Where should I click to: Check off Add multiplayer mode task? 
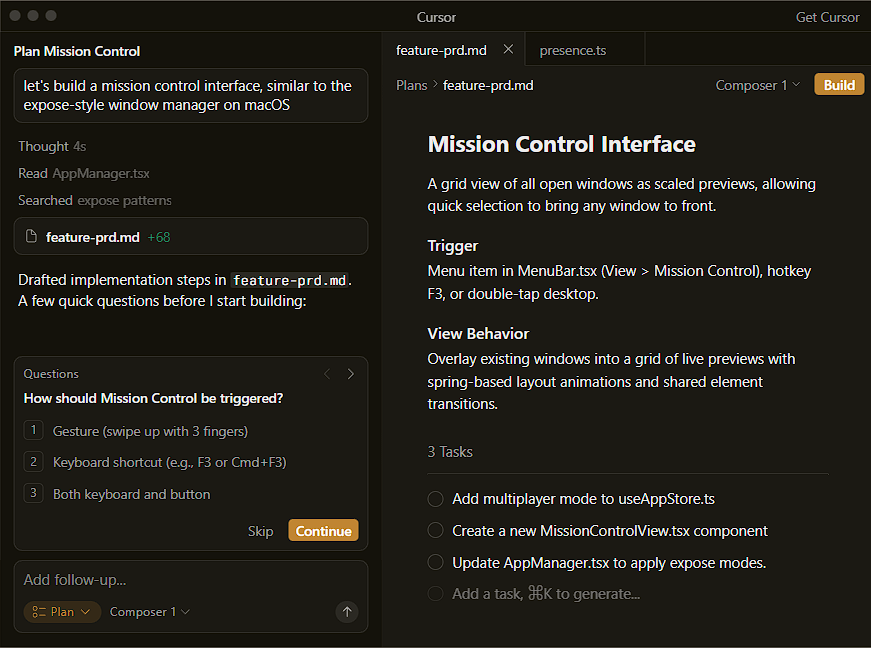[435, 499]
